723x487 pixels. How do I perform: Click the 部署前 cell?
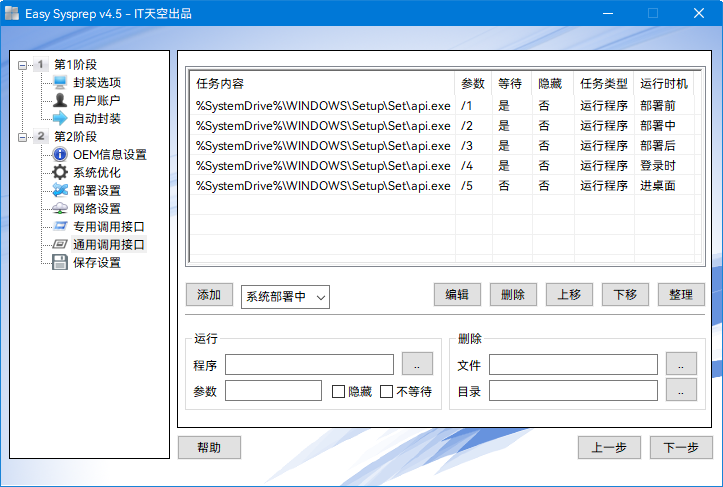pos(658,106)
